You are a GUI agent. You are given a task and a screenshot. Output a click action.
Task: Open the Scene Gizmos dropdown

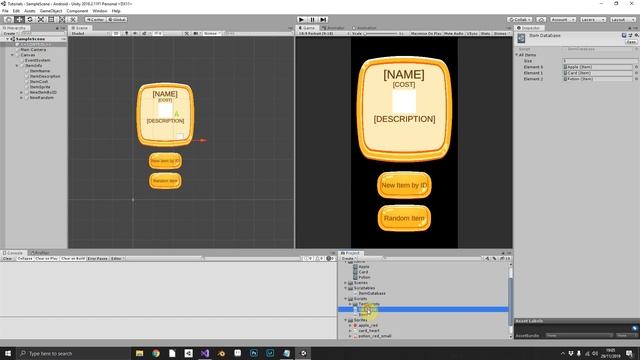click(x=212, y=33)
